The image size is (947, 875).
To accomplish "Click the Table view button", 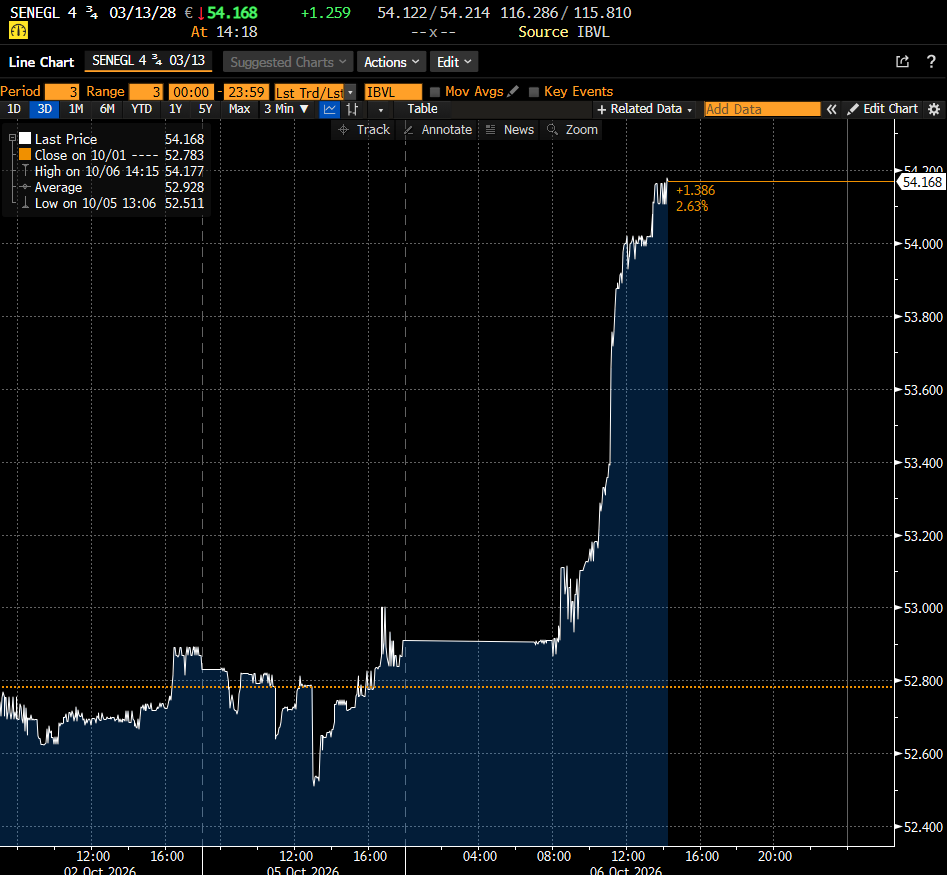I will point(422,109).
